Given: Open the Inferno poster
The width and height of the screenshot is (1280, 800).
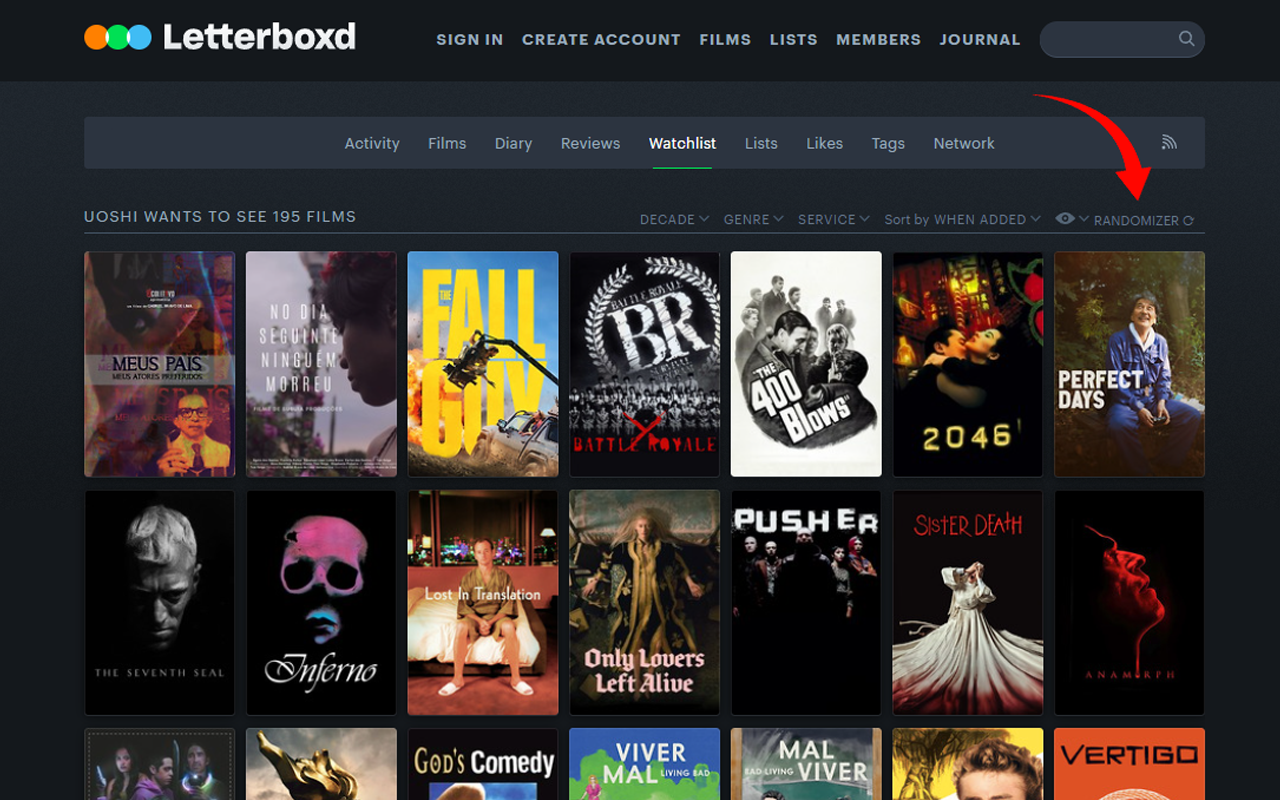Looking at the screenshot, I should click(321, 603).
